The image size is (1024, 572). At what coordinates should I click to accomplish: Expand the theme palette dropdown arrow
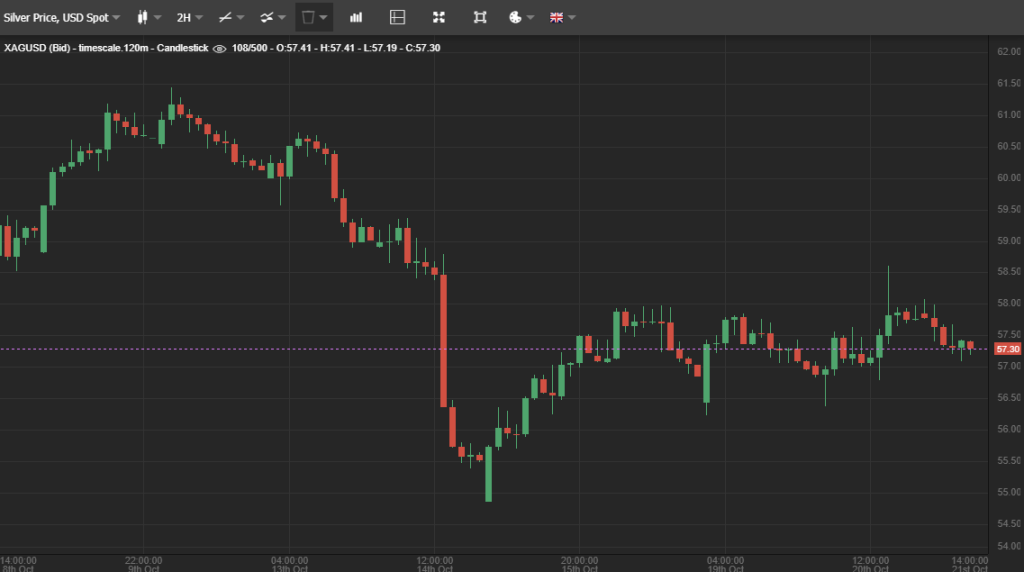point(530,18)
